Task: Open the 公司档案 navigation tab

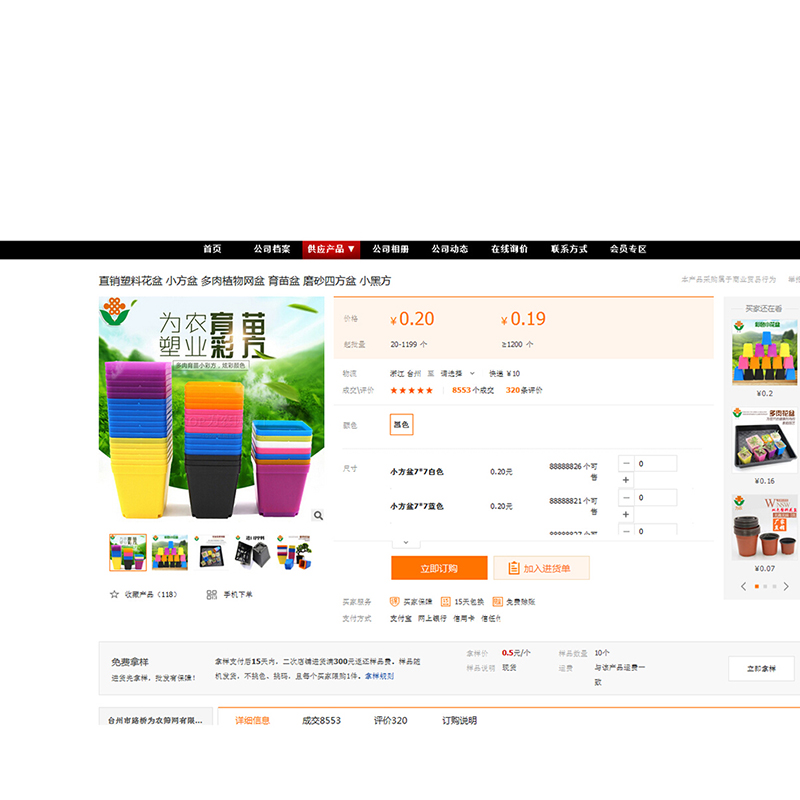Action: click(272, 249)
